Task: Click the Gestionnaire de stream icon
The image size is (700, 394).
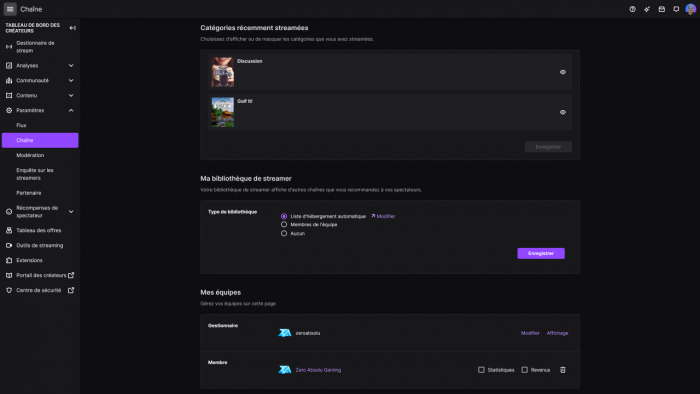Action: (x=9, y=46)
